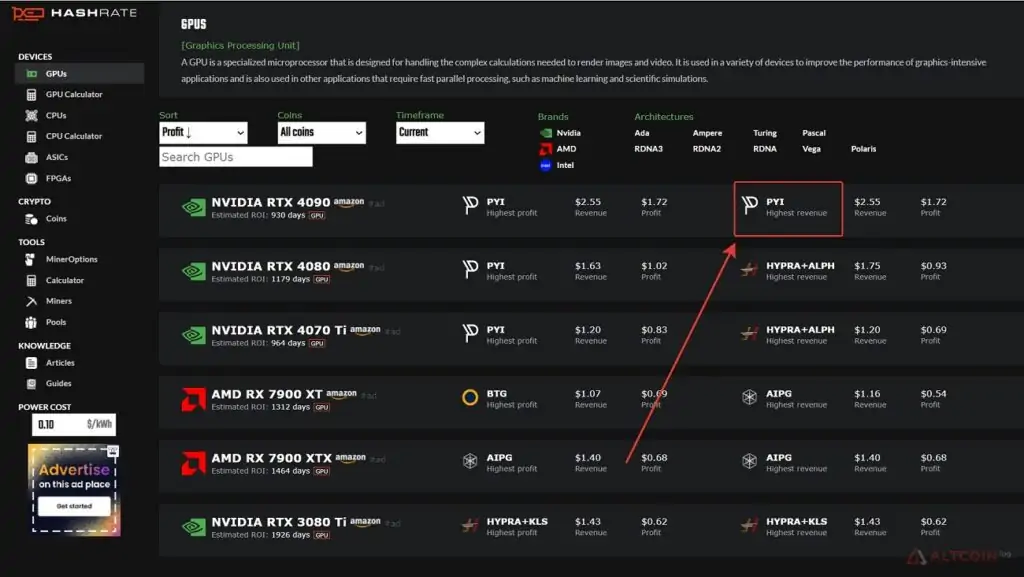Click the Hashrate logo in the header
The width and height of the screenshot is (1024, 577).
point(74,13)
